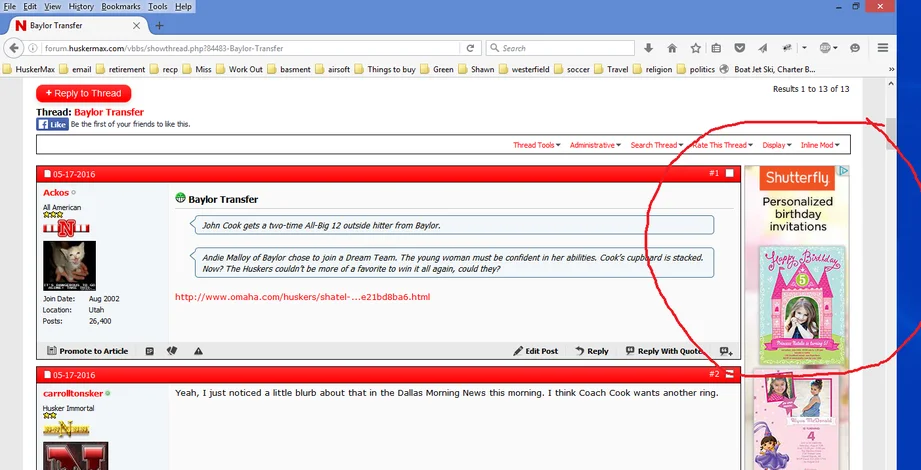The height and width of the screenshot is (470, 921).
Task: Click carrolltonsker's red N avatar
Action: tap(76, 456)
